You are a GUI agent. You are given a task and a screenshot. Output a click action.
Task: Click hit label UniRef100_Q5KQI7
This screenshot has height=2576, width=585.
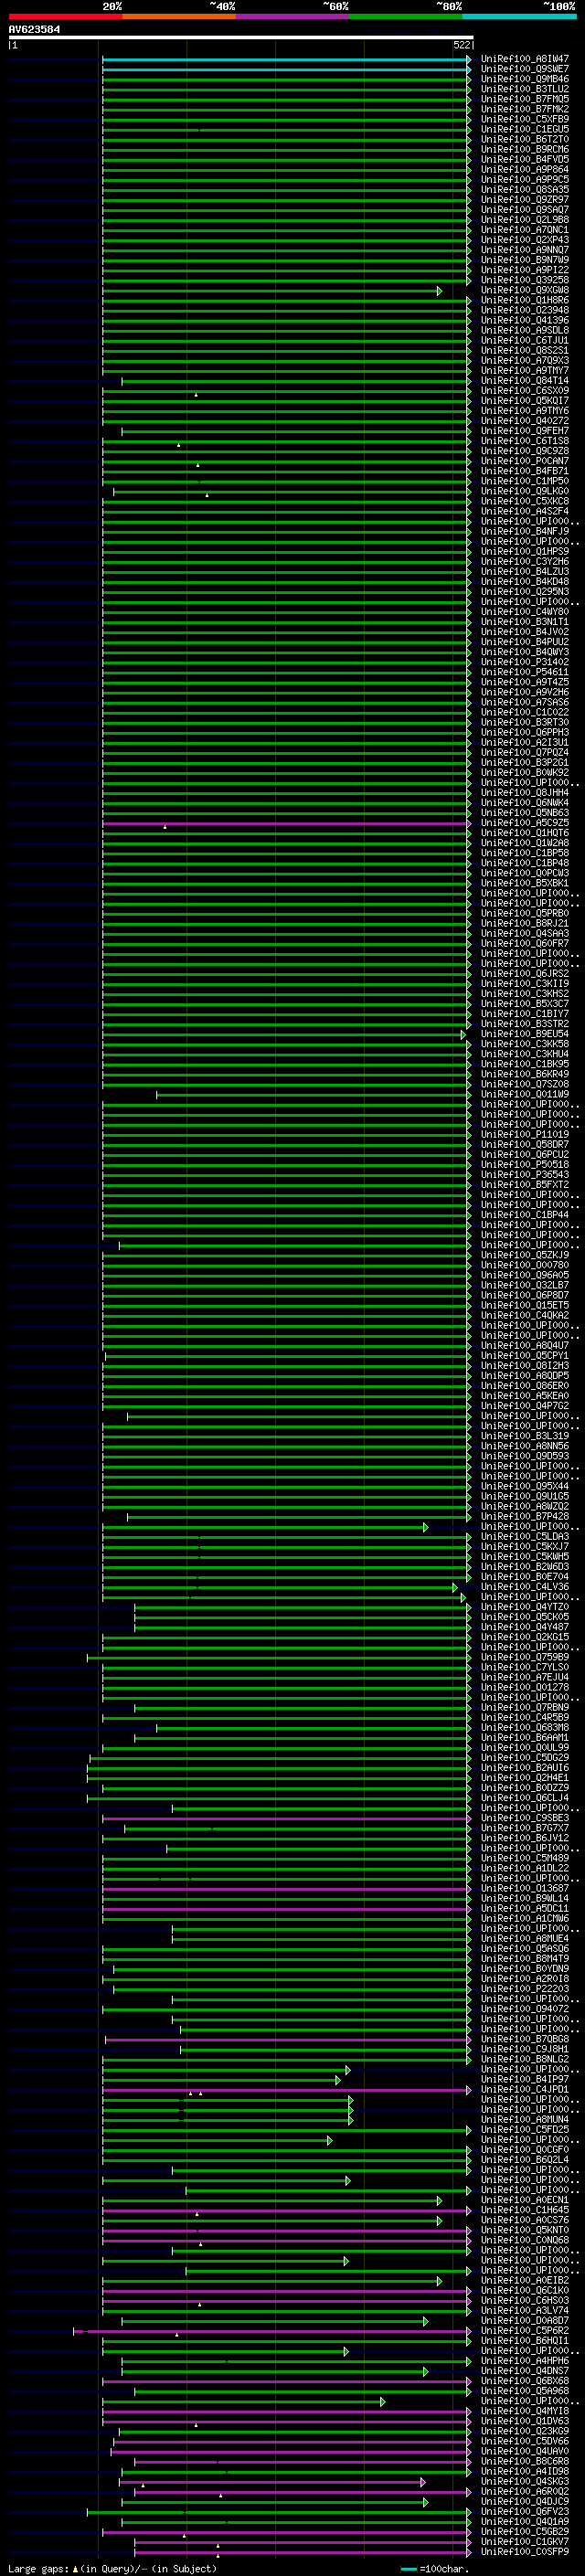click(x=524, y=400)
